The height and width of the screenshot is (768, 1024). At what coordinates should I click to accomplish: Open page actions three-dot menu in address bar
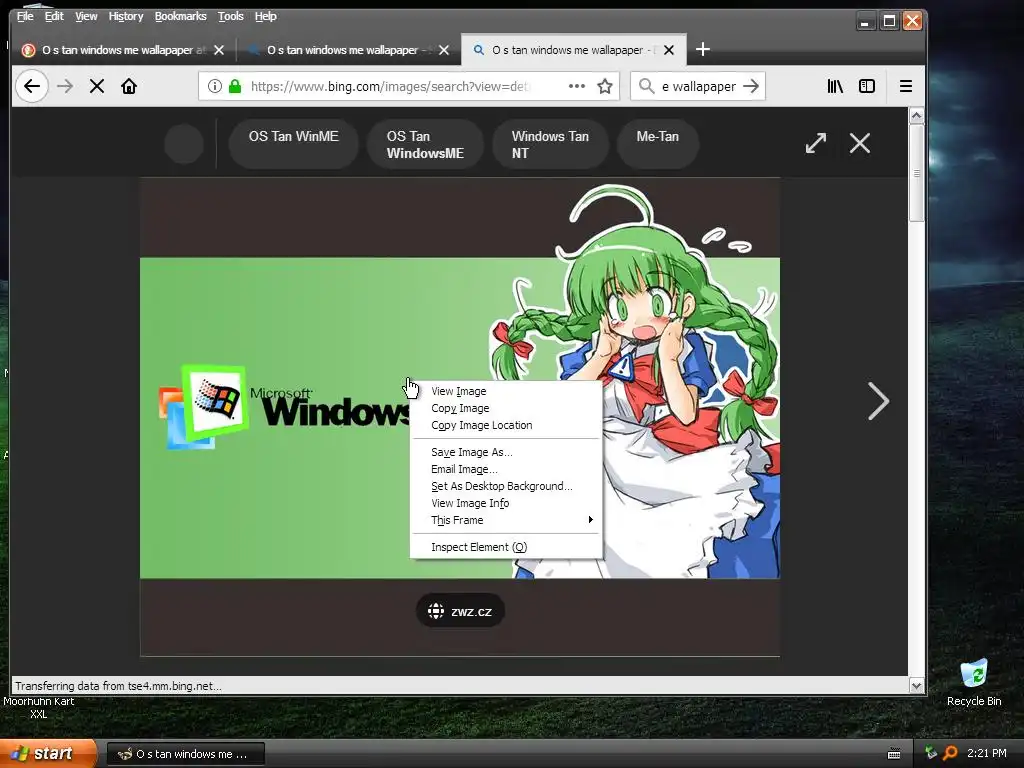click(x=577, y=86)
